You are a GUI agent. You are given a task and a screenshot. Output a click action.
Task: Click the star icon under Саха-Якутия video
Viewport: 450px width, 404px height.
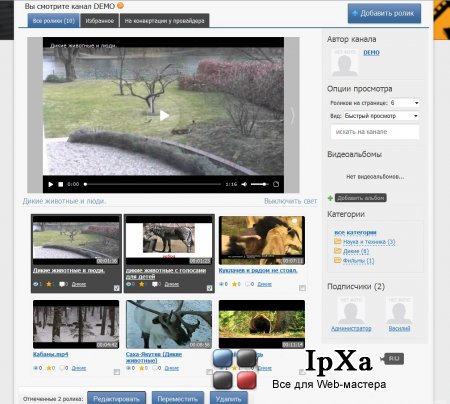[x=142, y=368]
